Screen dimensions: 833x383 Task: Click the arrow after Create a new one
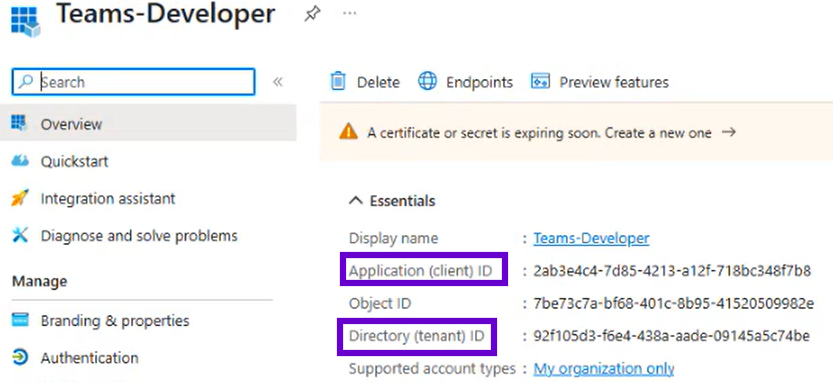click(x=729, y=132)
